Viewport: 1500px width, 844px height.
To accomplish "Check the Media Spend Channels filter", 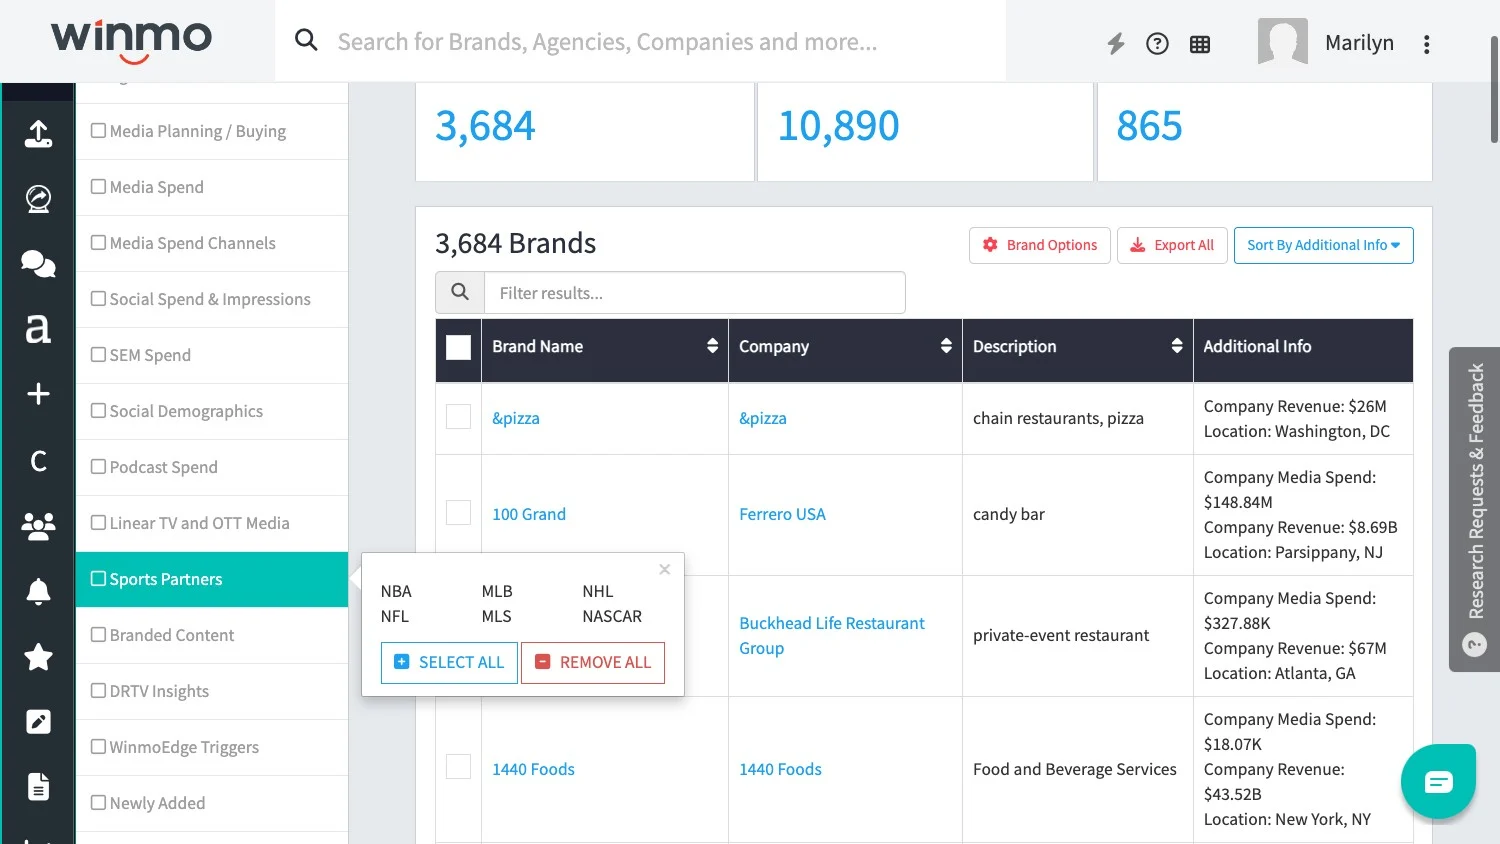I will click(98, 242).
